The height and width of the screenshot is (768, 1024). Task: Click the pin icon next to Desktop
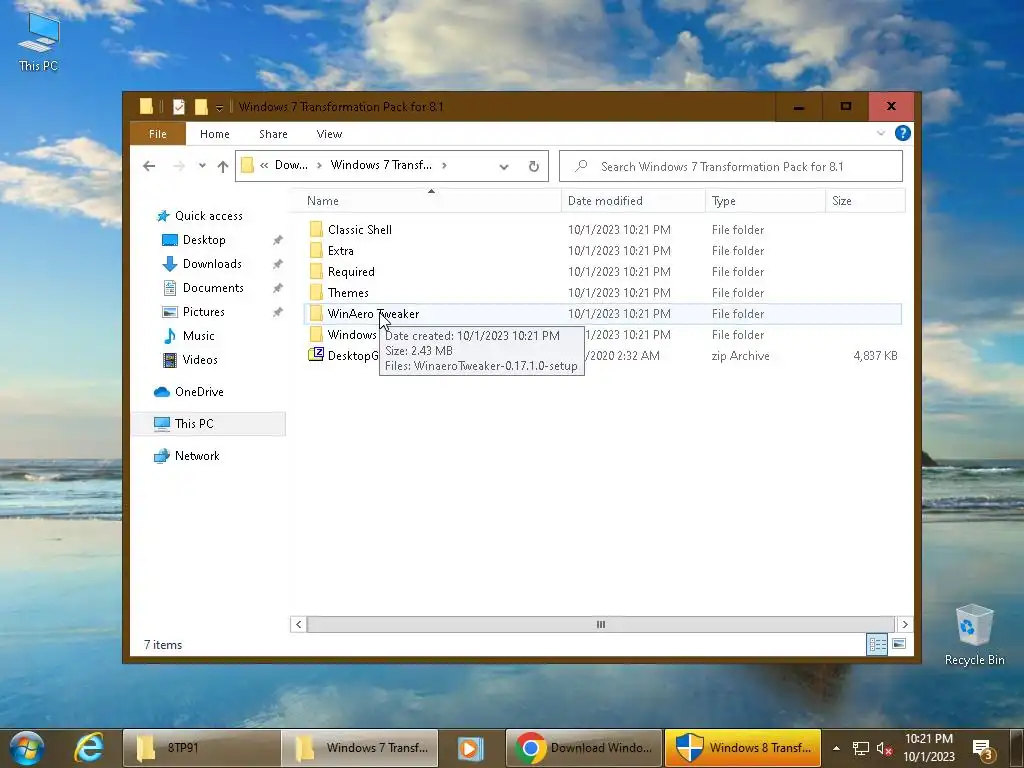[x=278, y=240]
